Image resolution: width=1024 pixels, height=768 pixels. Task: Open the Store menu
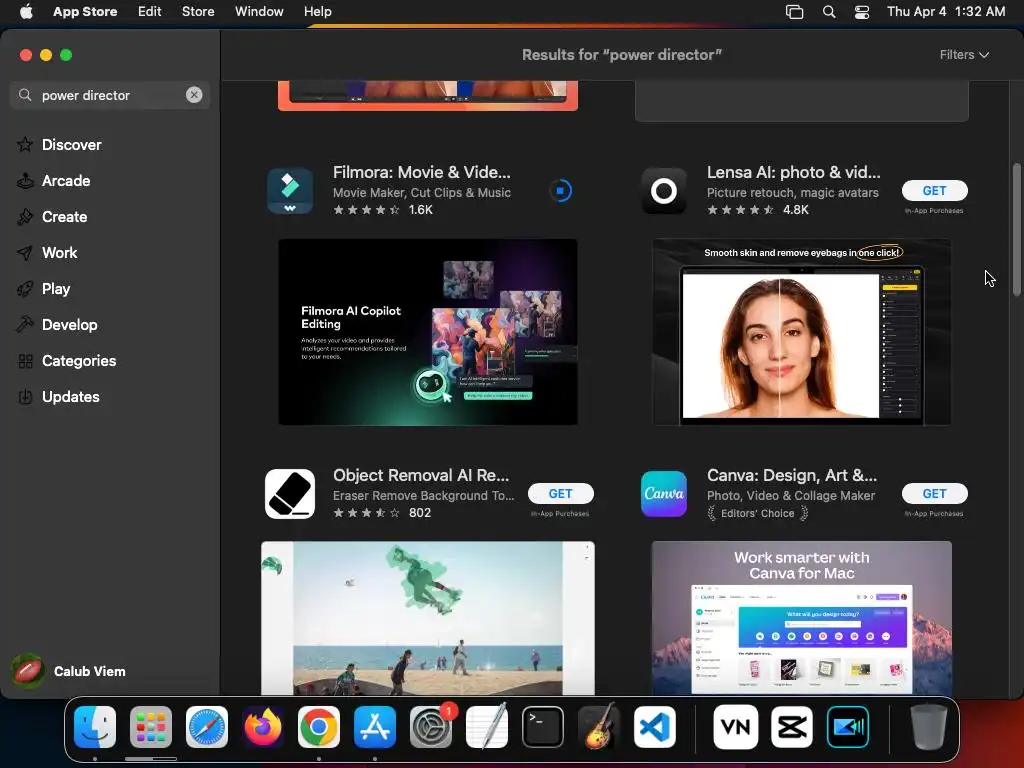[x=198, y=11]
